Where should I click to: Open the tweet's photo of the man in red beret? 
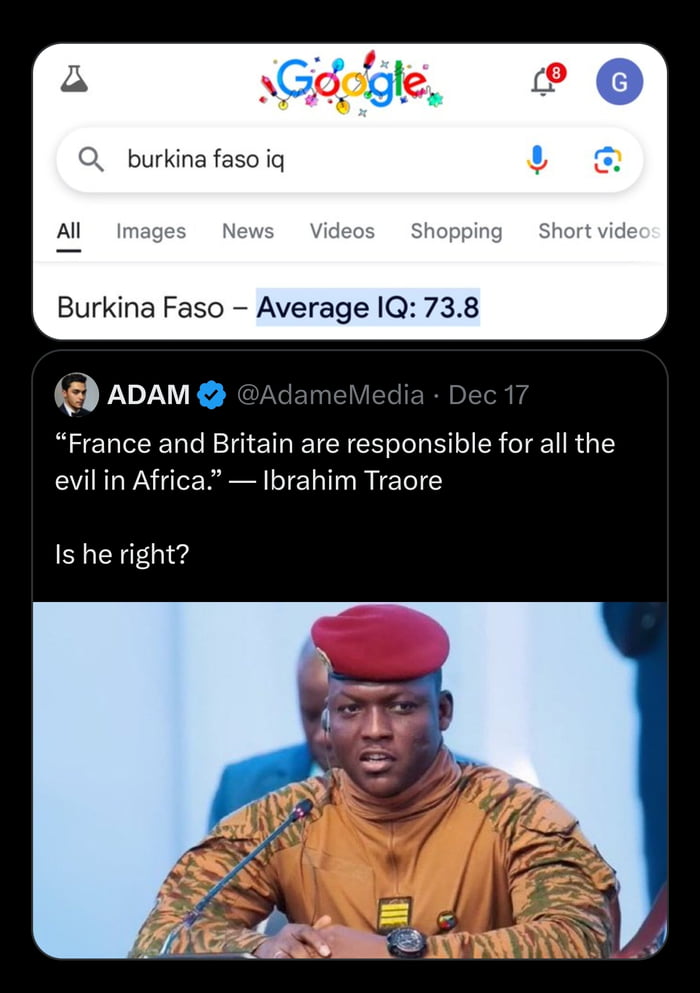tap(350, 780)
